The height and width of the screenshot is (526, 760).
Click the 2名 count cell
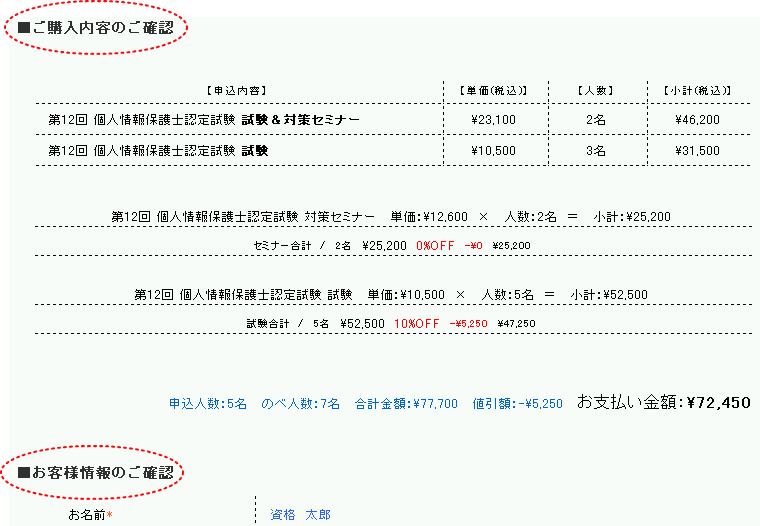click(596, 120)
